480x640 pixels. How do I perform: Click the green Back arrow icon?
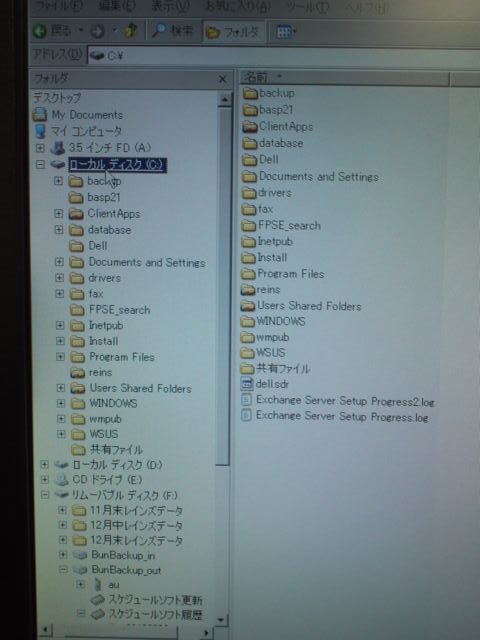[40, 31]
